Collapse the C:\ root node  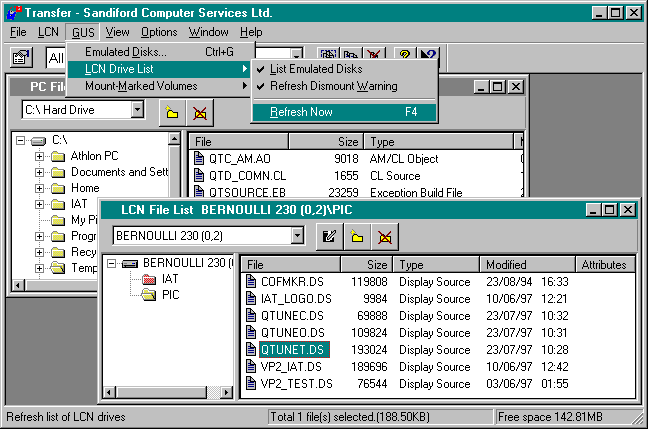pyautogui.click(x=20, y=141)
